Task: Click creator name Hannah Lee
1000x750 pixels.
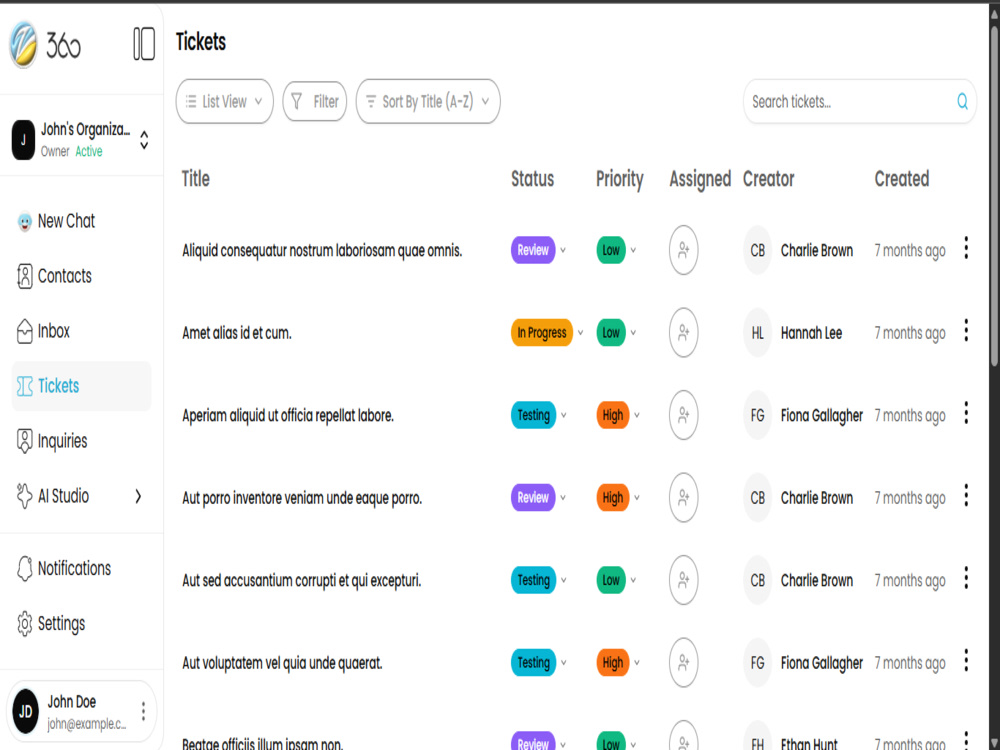Action: pyautogui.click(x=811, y=333)
